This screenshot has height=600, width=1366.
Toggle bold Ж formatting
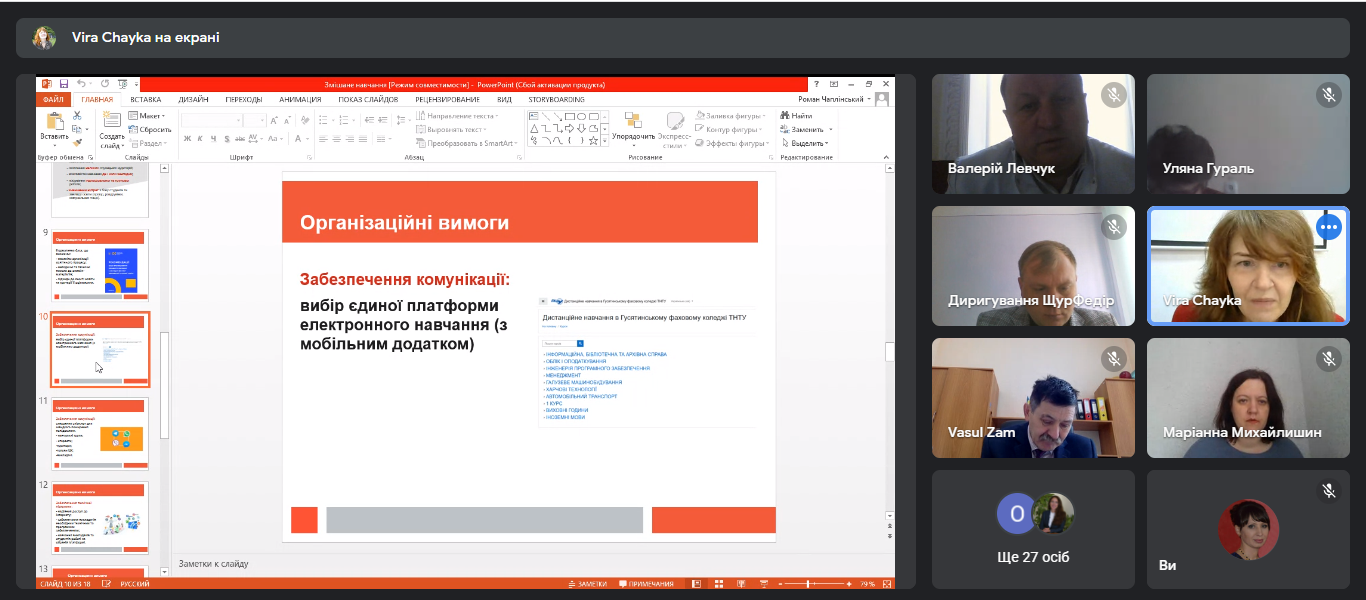pyautogui.click(x=187, y=139)
